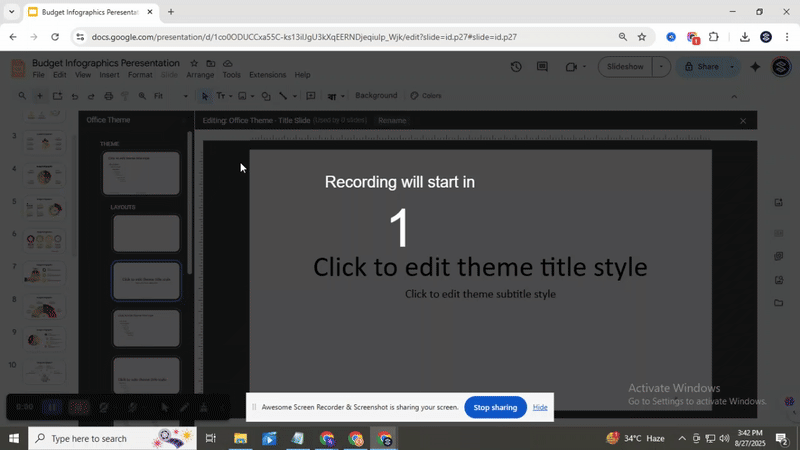Select the cursor pointer tool
The height and width of the screenshot is (450, 800).
point(205,96)
